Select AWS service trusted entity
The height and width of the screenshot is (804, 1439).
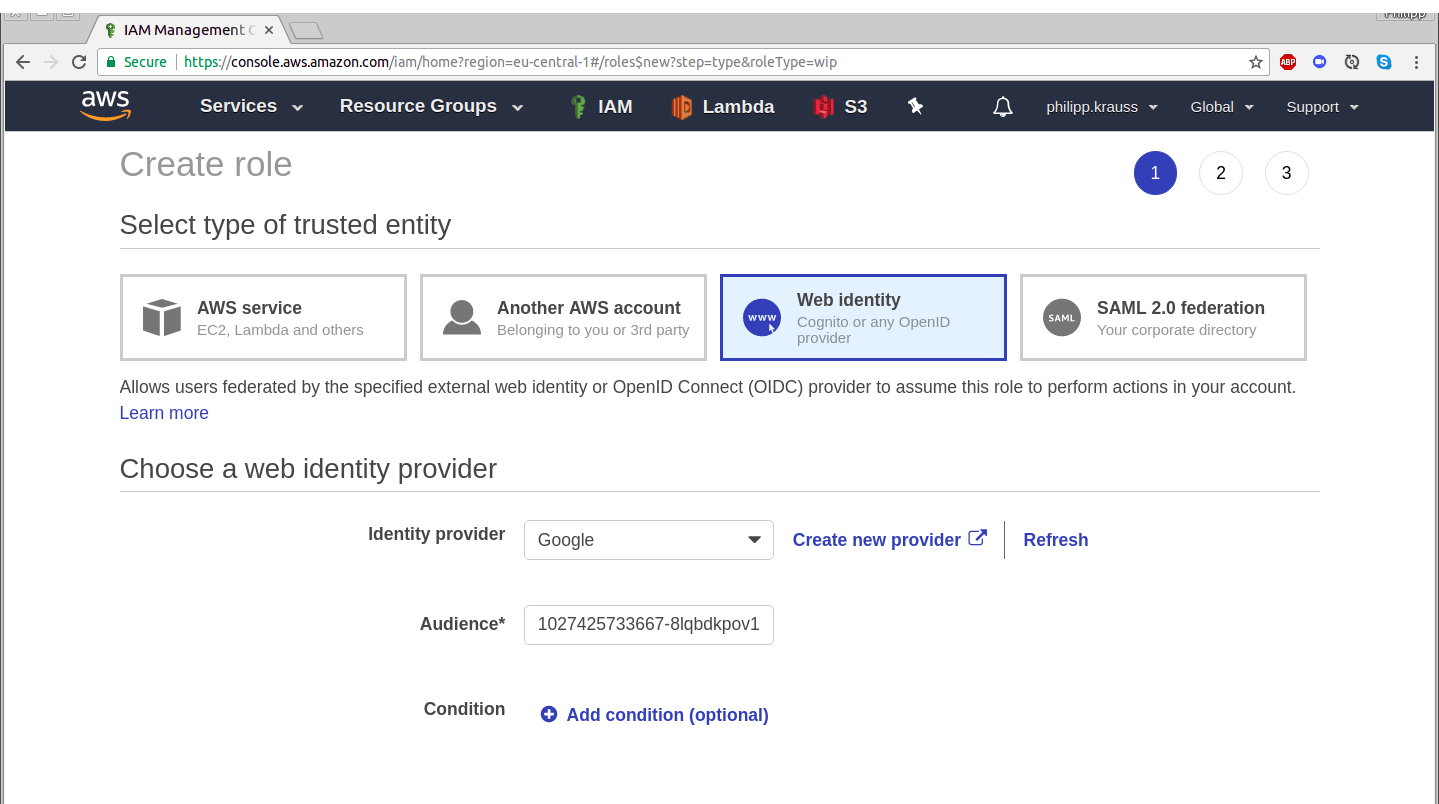pyautogui.click(x=263, y=318)
